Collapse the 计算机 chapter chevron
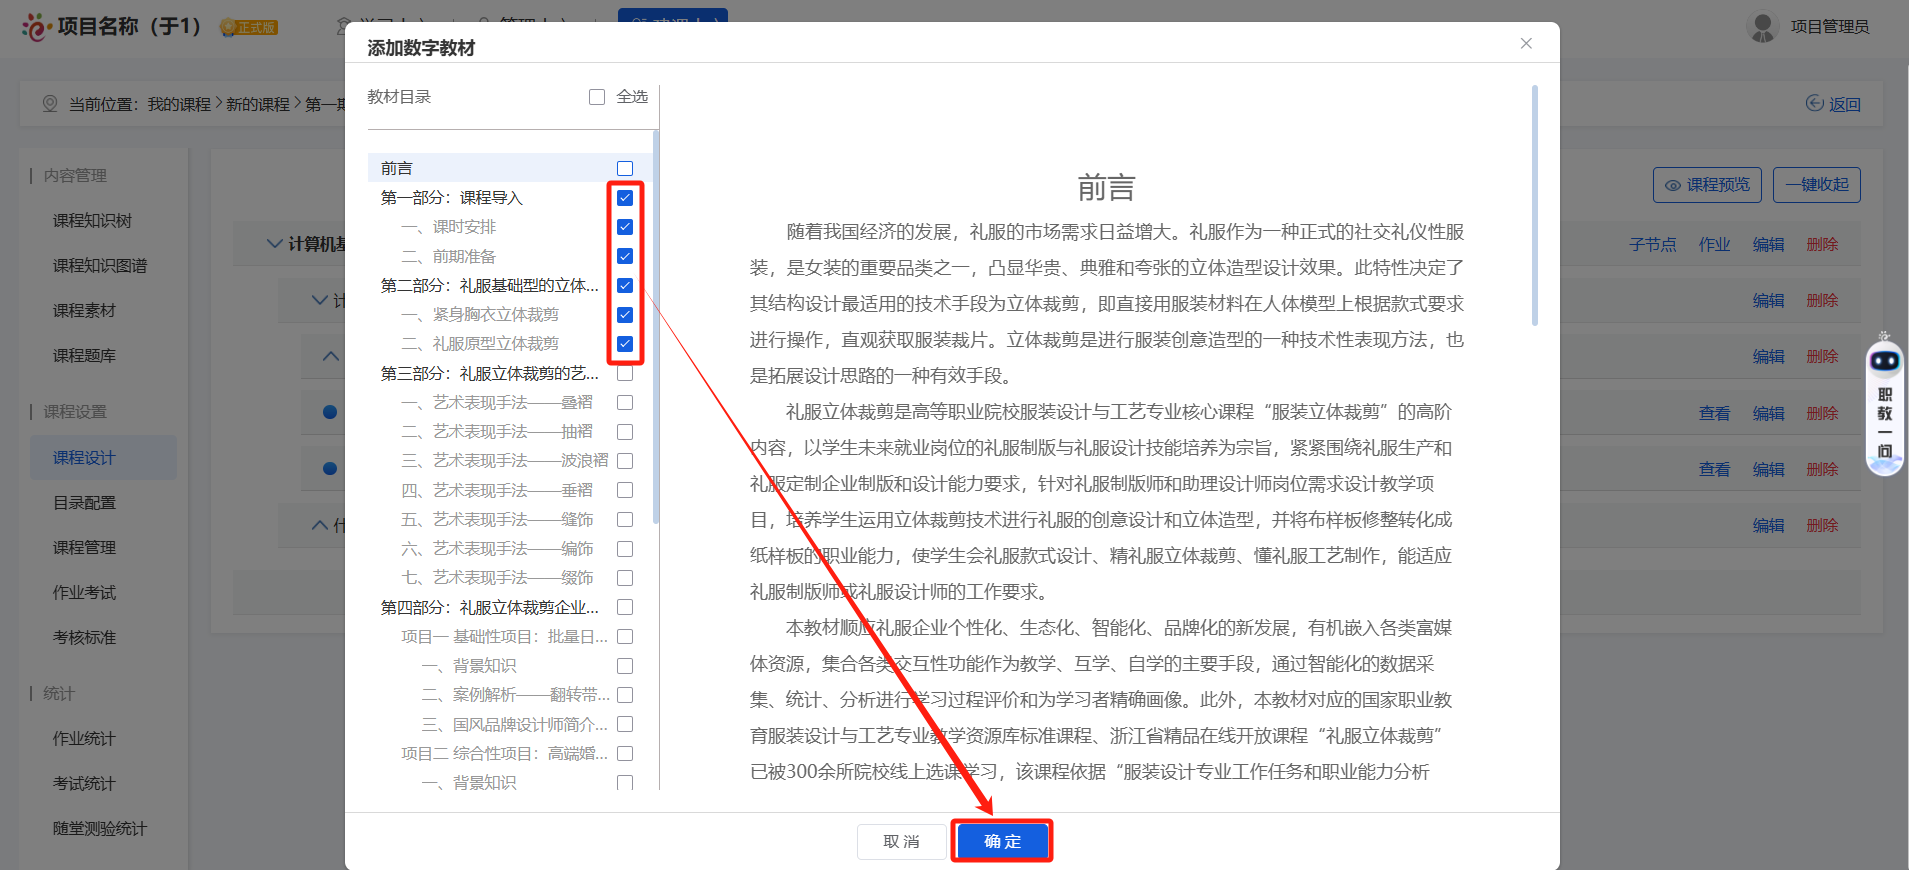 (274, 244)
